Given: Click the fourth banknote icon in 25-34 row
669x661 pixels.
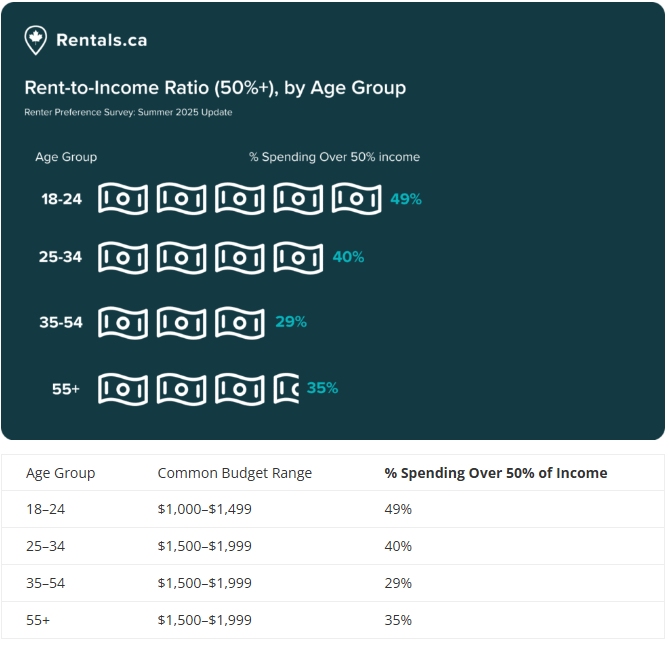Looking at the screenshot, I should pos(298,258).
